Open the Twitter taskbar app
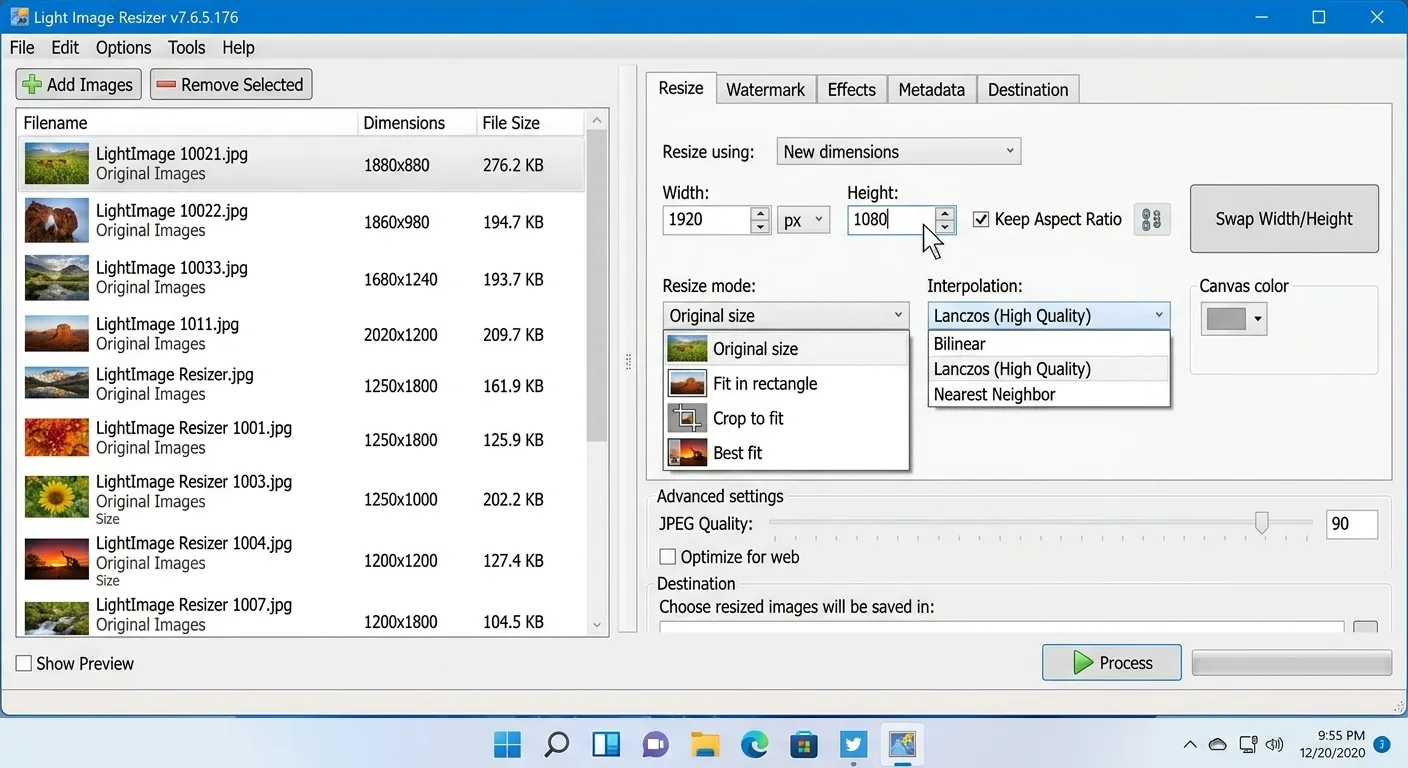This screenshot has height=768, width=1408. pos(853,744)
